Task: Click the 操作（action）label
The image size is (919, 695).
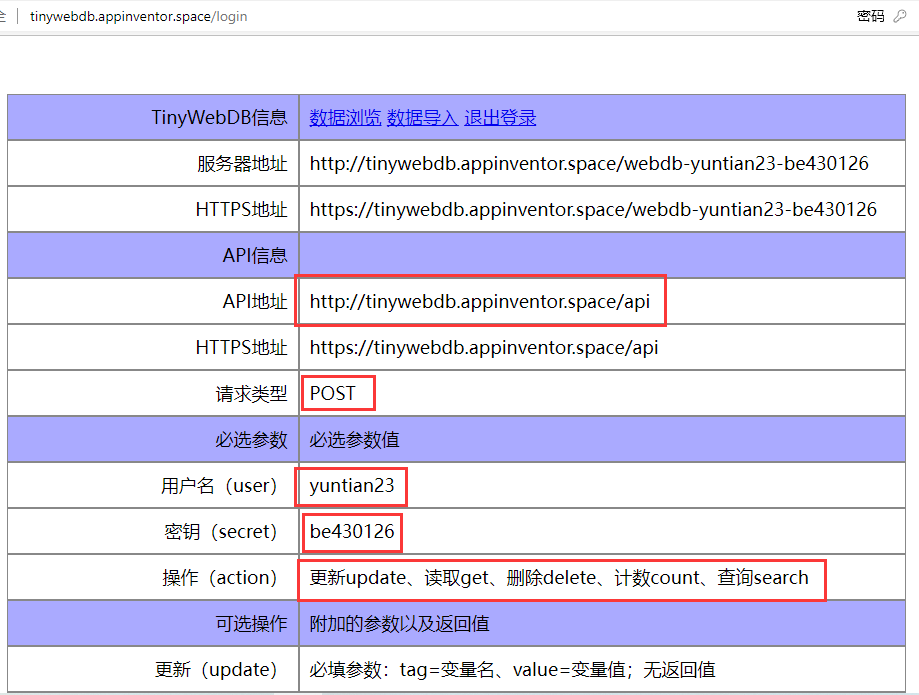Action: tap(219, 578)
